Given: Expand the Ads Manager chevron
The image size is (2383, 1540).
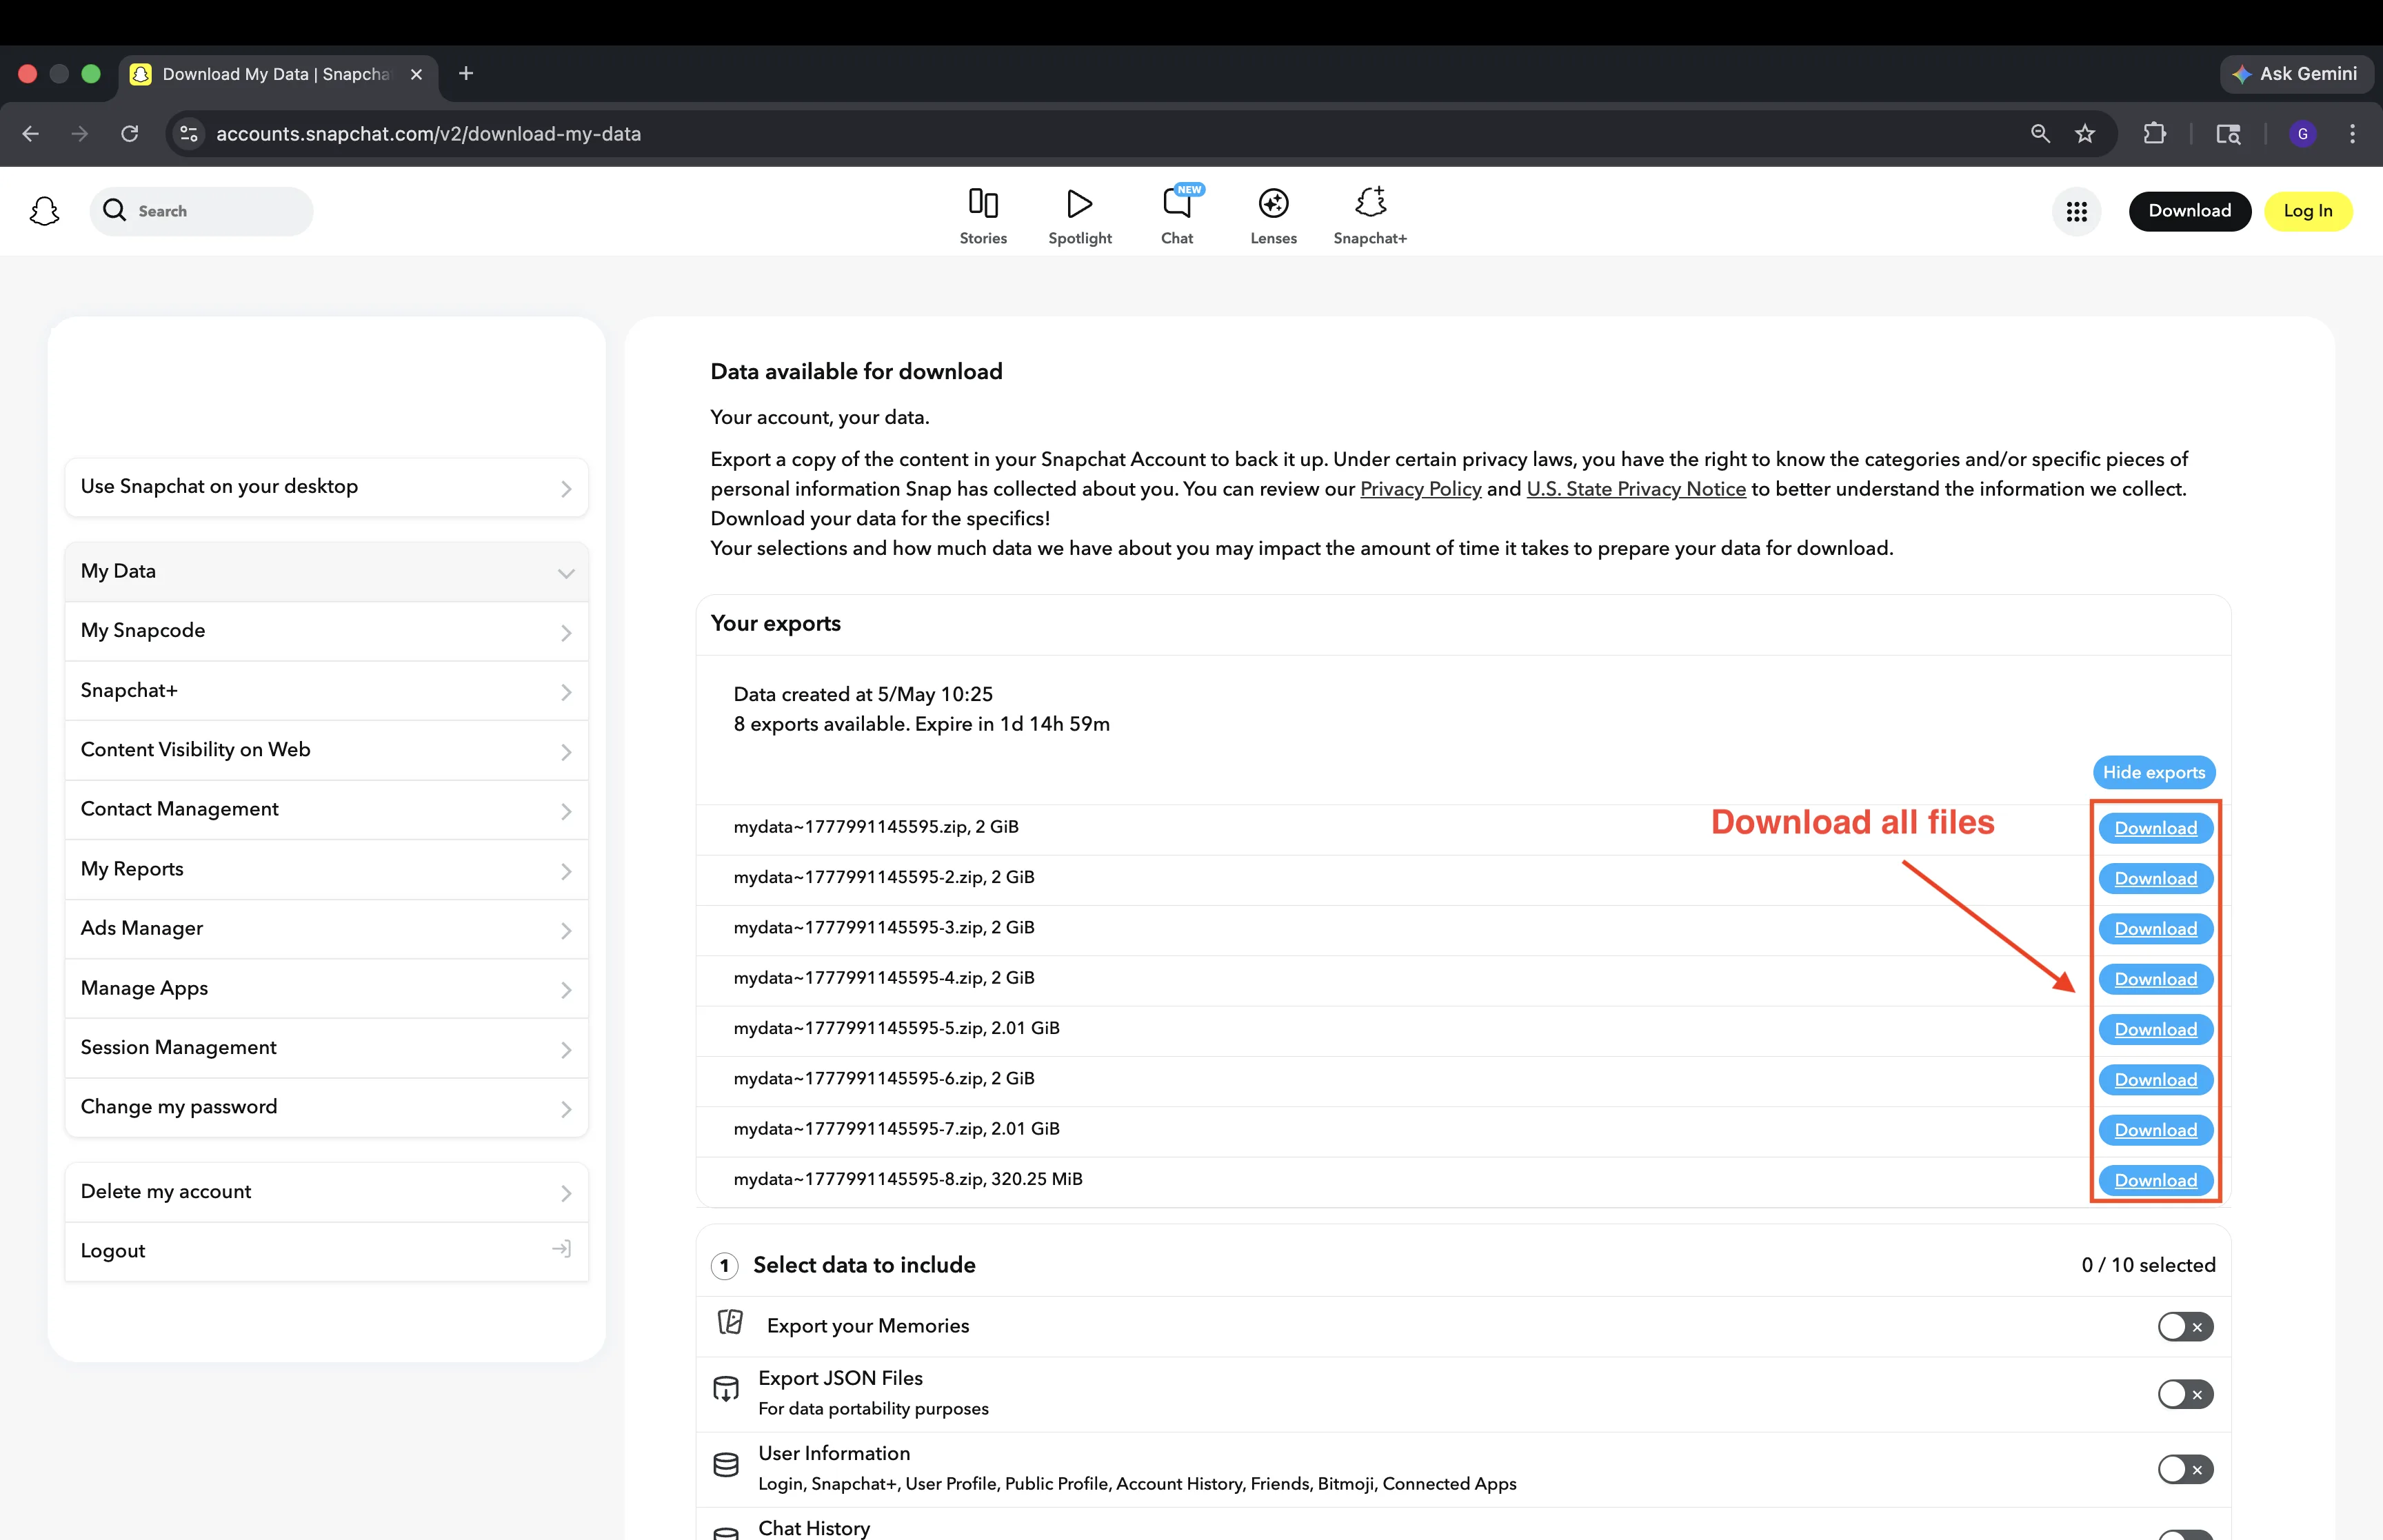Looking at the screenshot, I should 566,930.
